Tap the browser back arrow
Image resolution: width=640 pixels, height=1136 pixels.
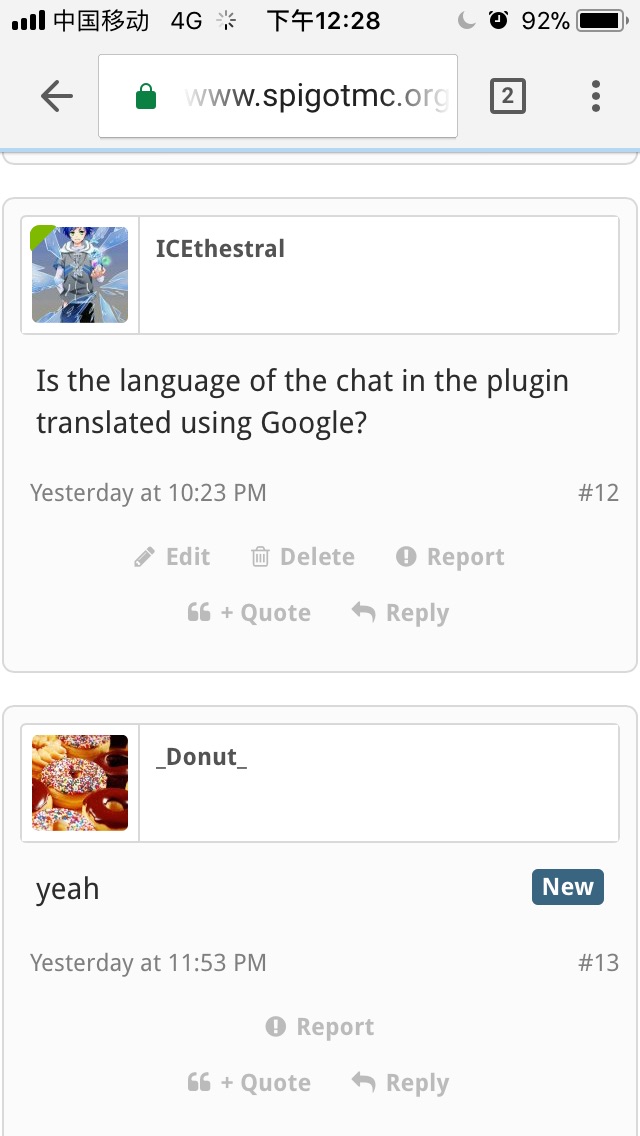(x=57, y=96)
